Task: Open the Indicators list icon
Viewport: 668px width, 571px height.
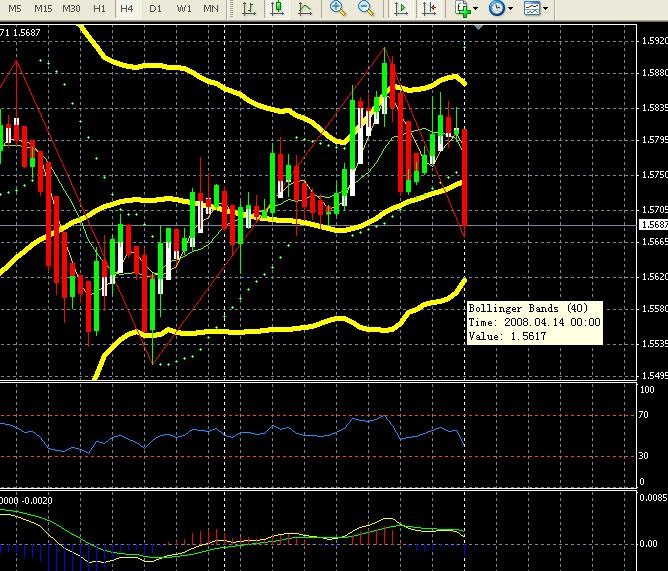Action: [x=462, y=9]
